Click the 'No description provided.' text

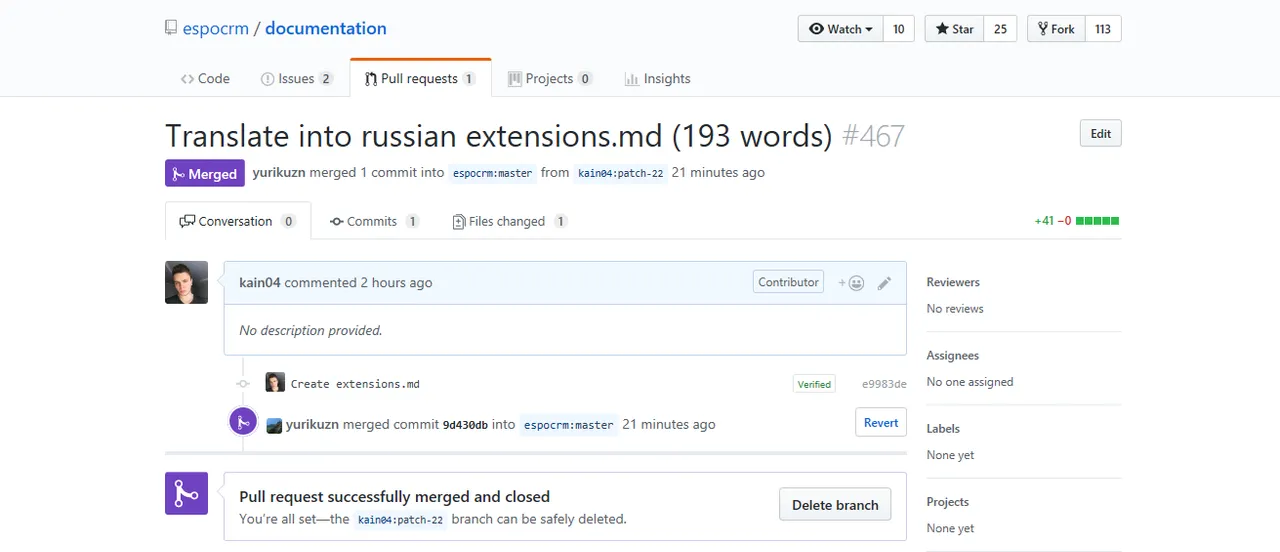coord(311,330)
